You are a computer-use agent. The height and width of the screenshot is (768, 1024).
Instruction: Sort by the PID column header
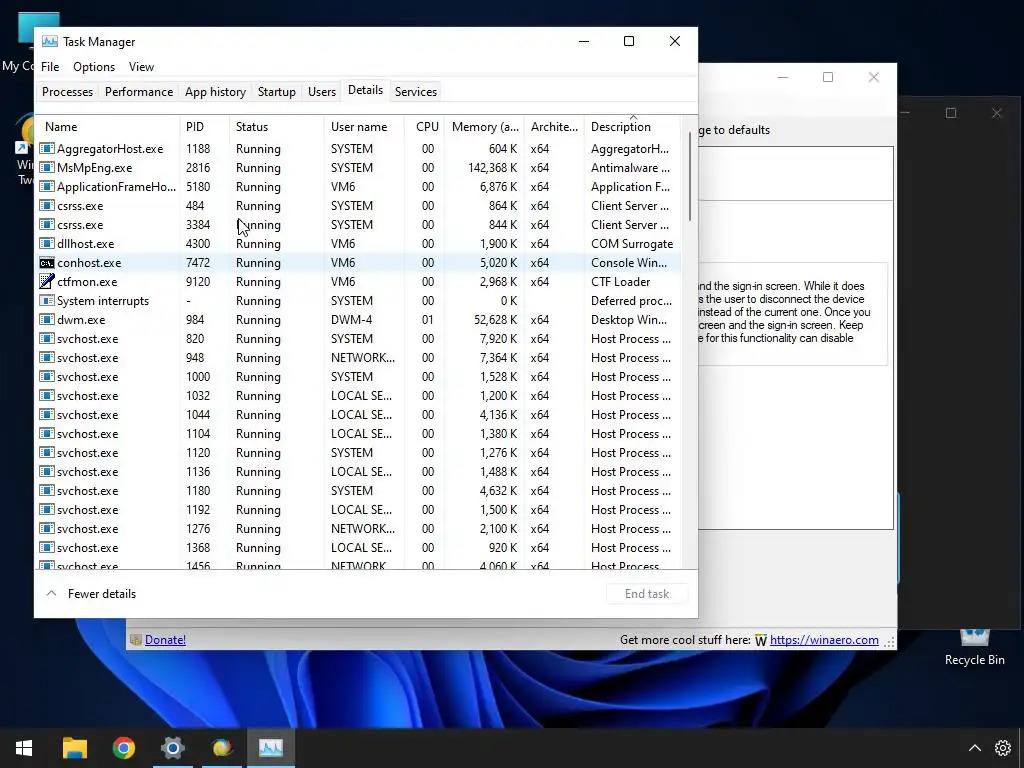pos(204,127)
